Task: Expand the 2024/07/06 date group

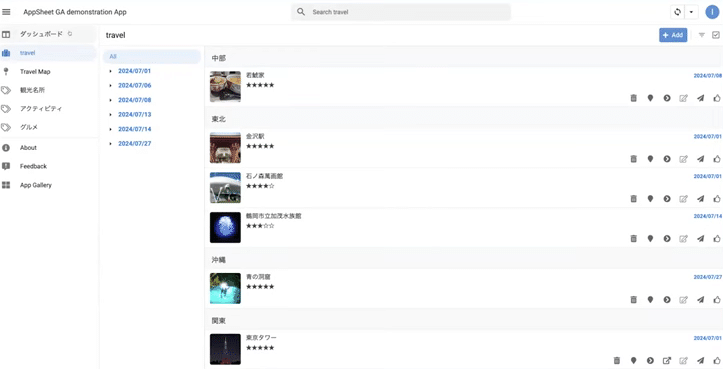Action: click(x=111, y=86)
